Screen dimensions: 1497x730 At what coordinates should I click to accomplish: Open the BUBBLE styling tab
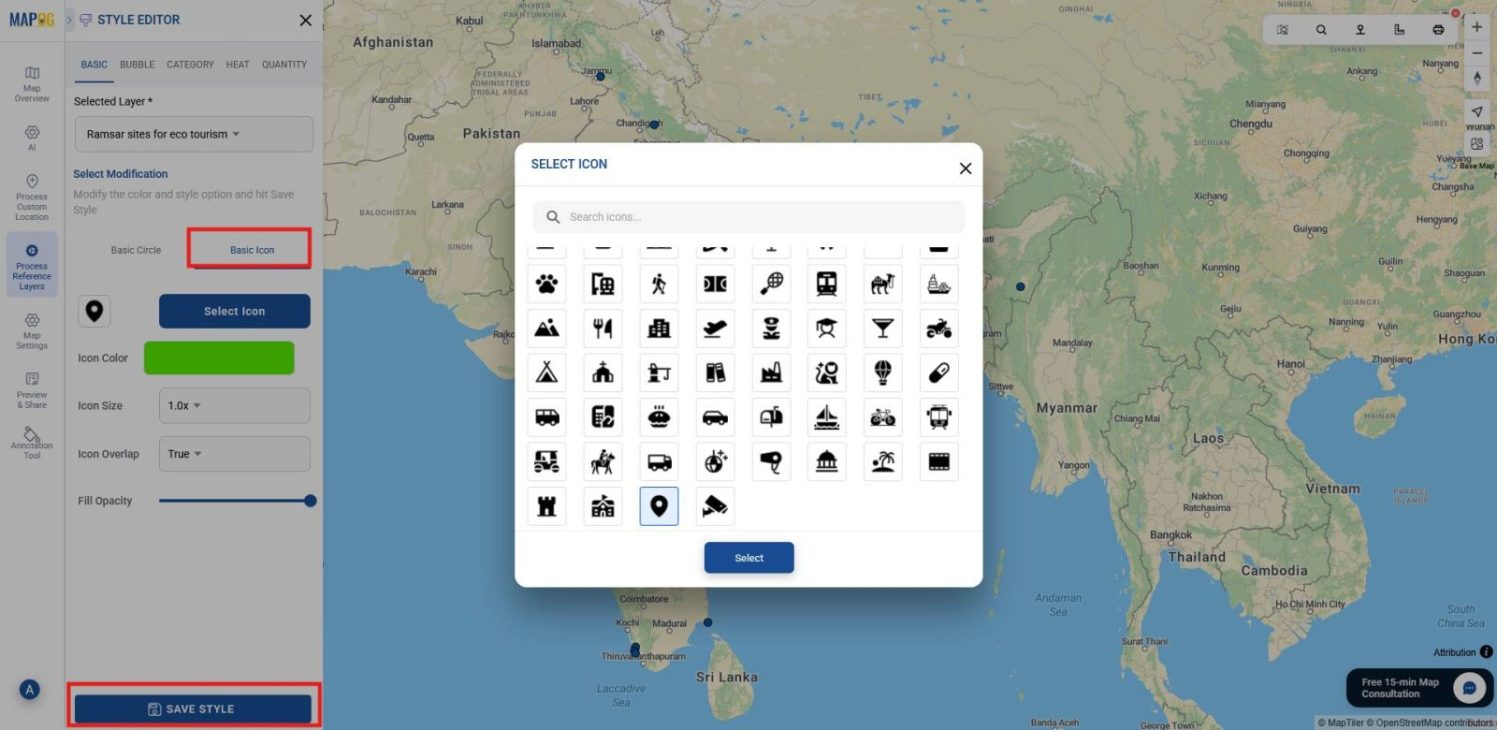pos(136,64)
